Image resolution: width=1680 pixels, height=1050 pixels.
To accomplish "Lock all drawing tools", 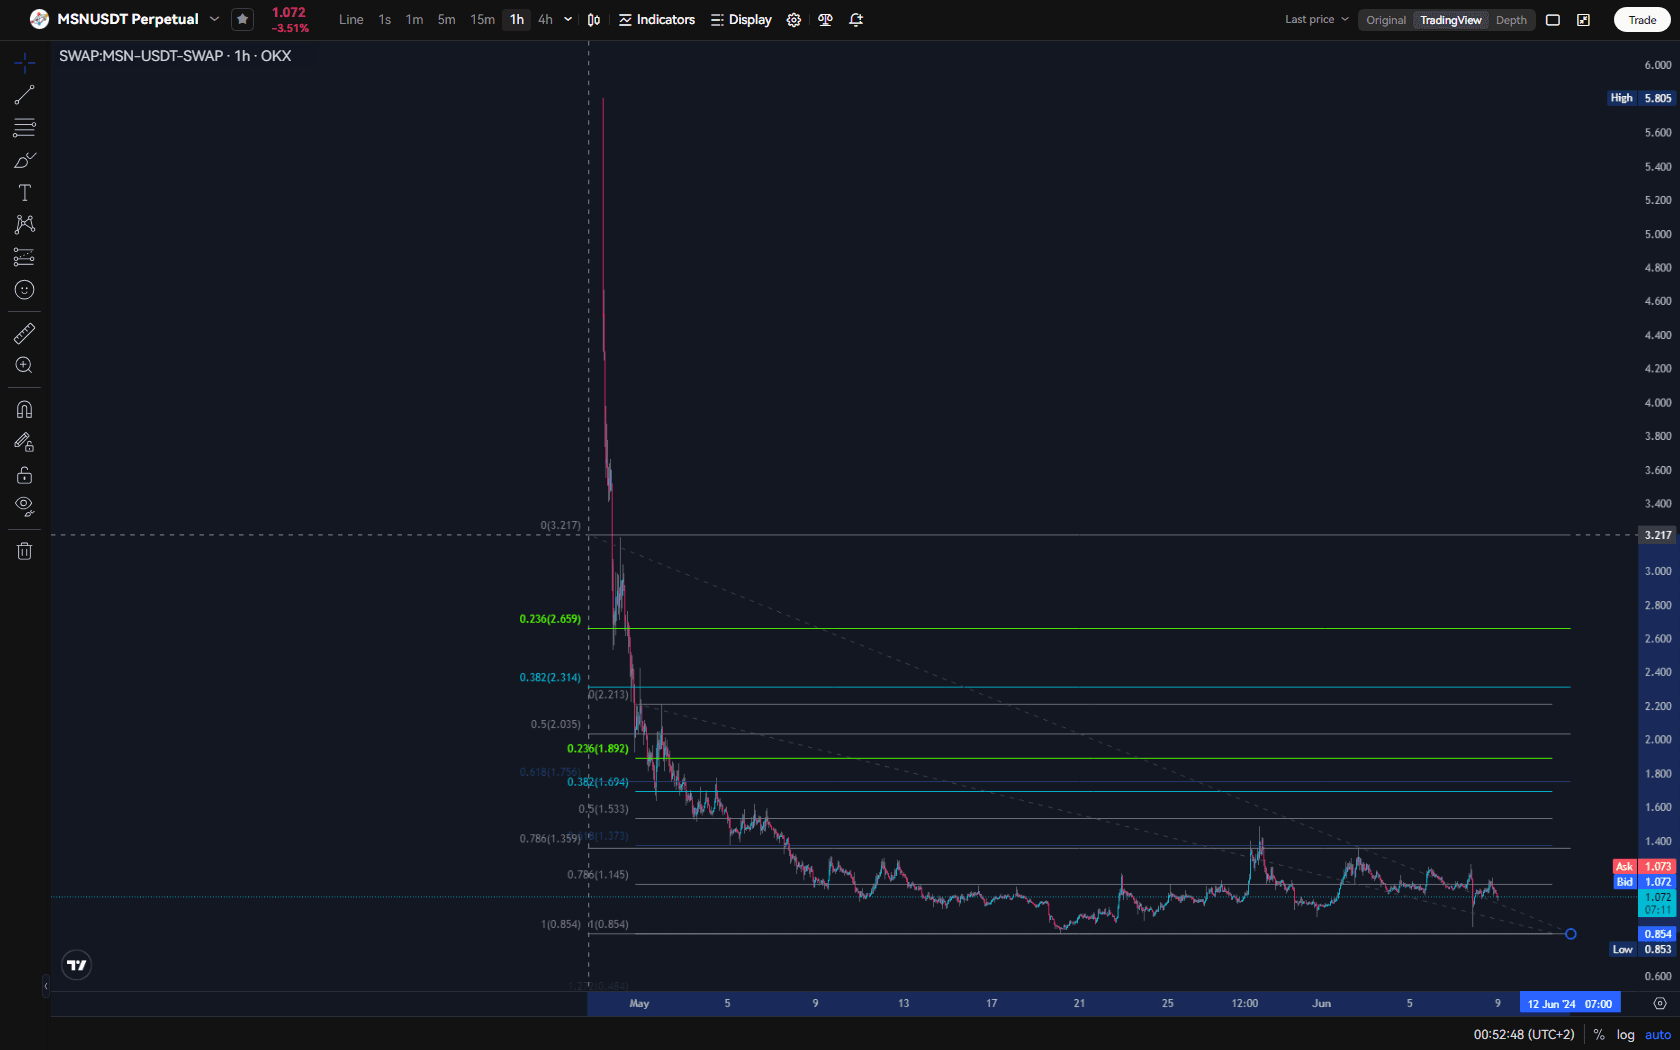I will 25,474.
